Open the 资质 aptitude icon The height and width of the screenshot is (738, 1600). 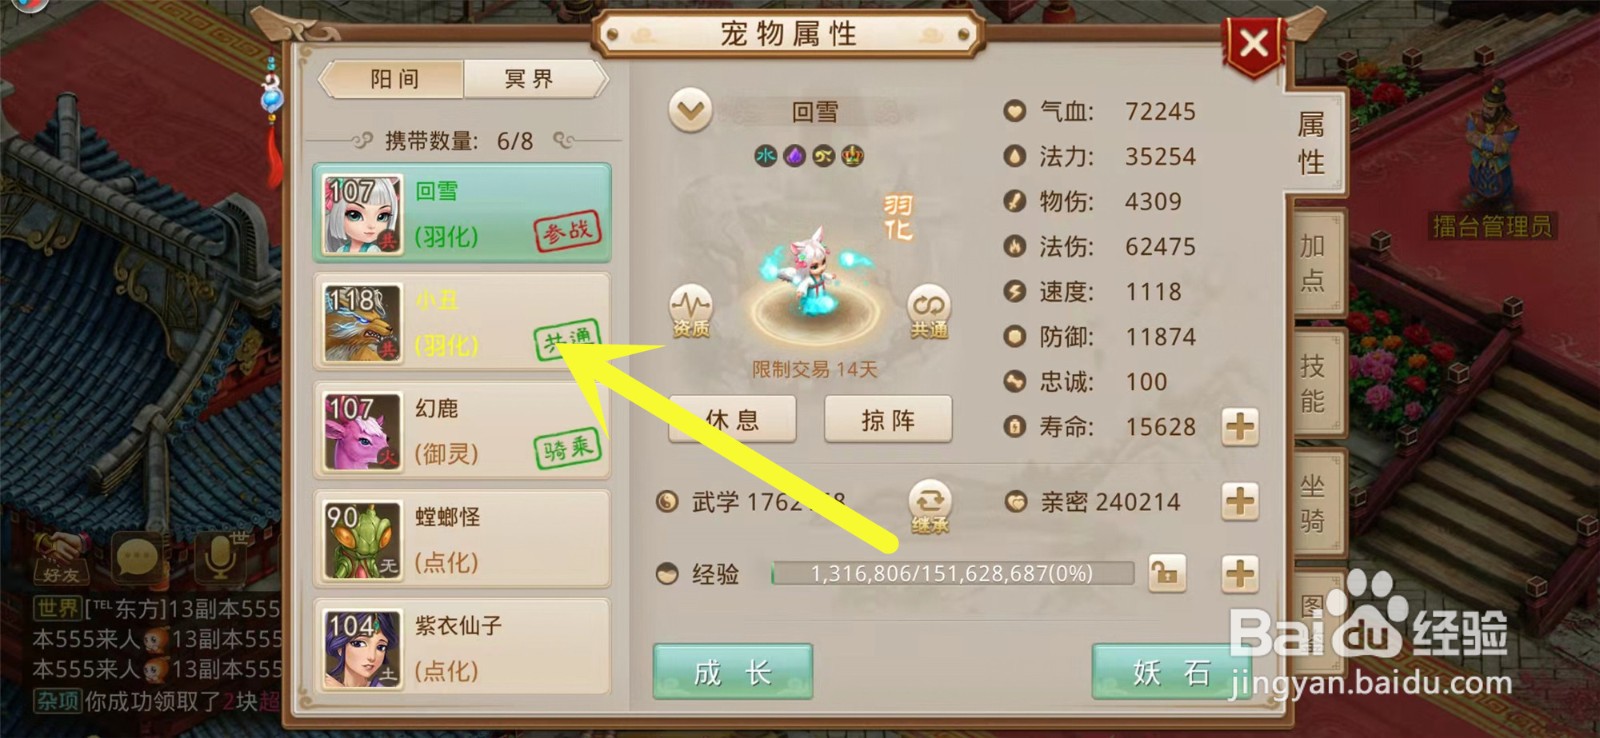(x=691, y=311)
